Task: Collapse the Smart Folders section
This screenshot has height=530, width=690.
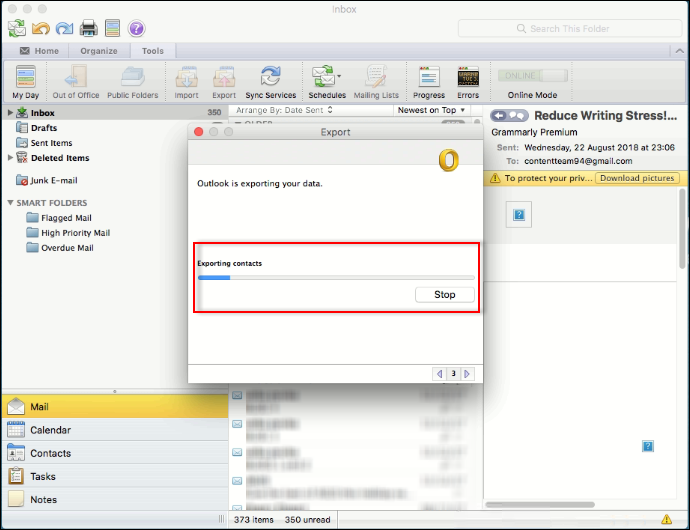Action: point(10,203)
